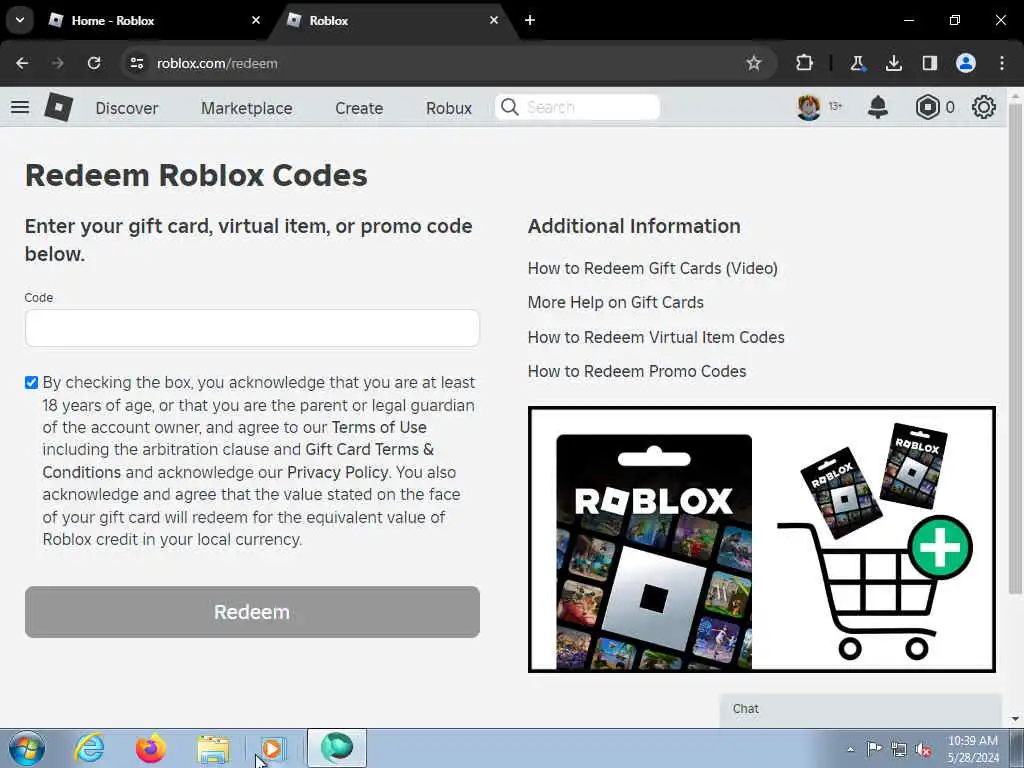1024x768 pixels.
Task: Open the Roblox hamburger navigation menu
Action: click(20, 107)
